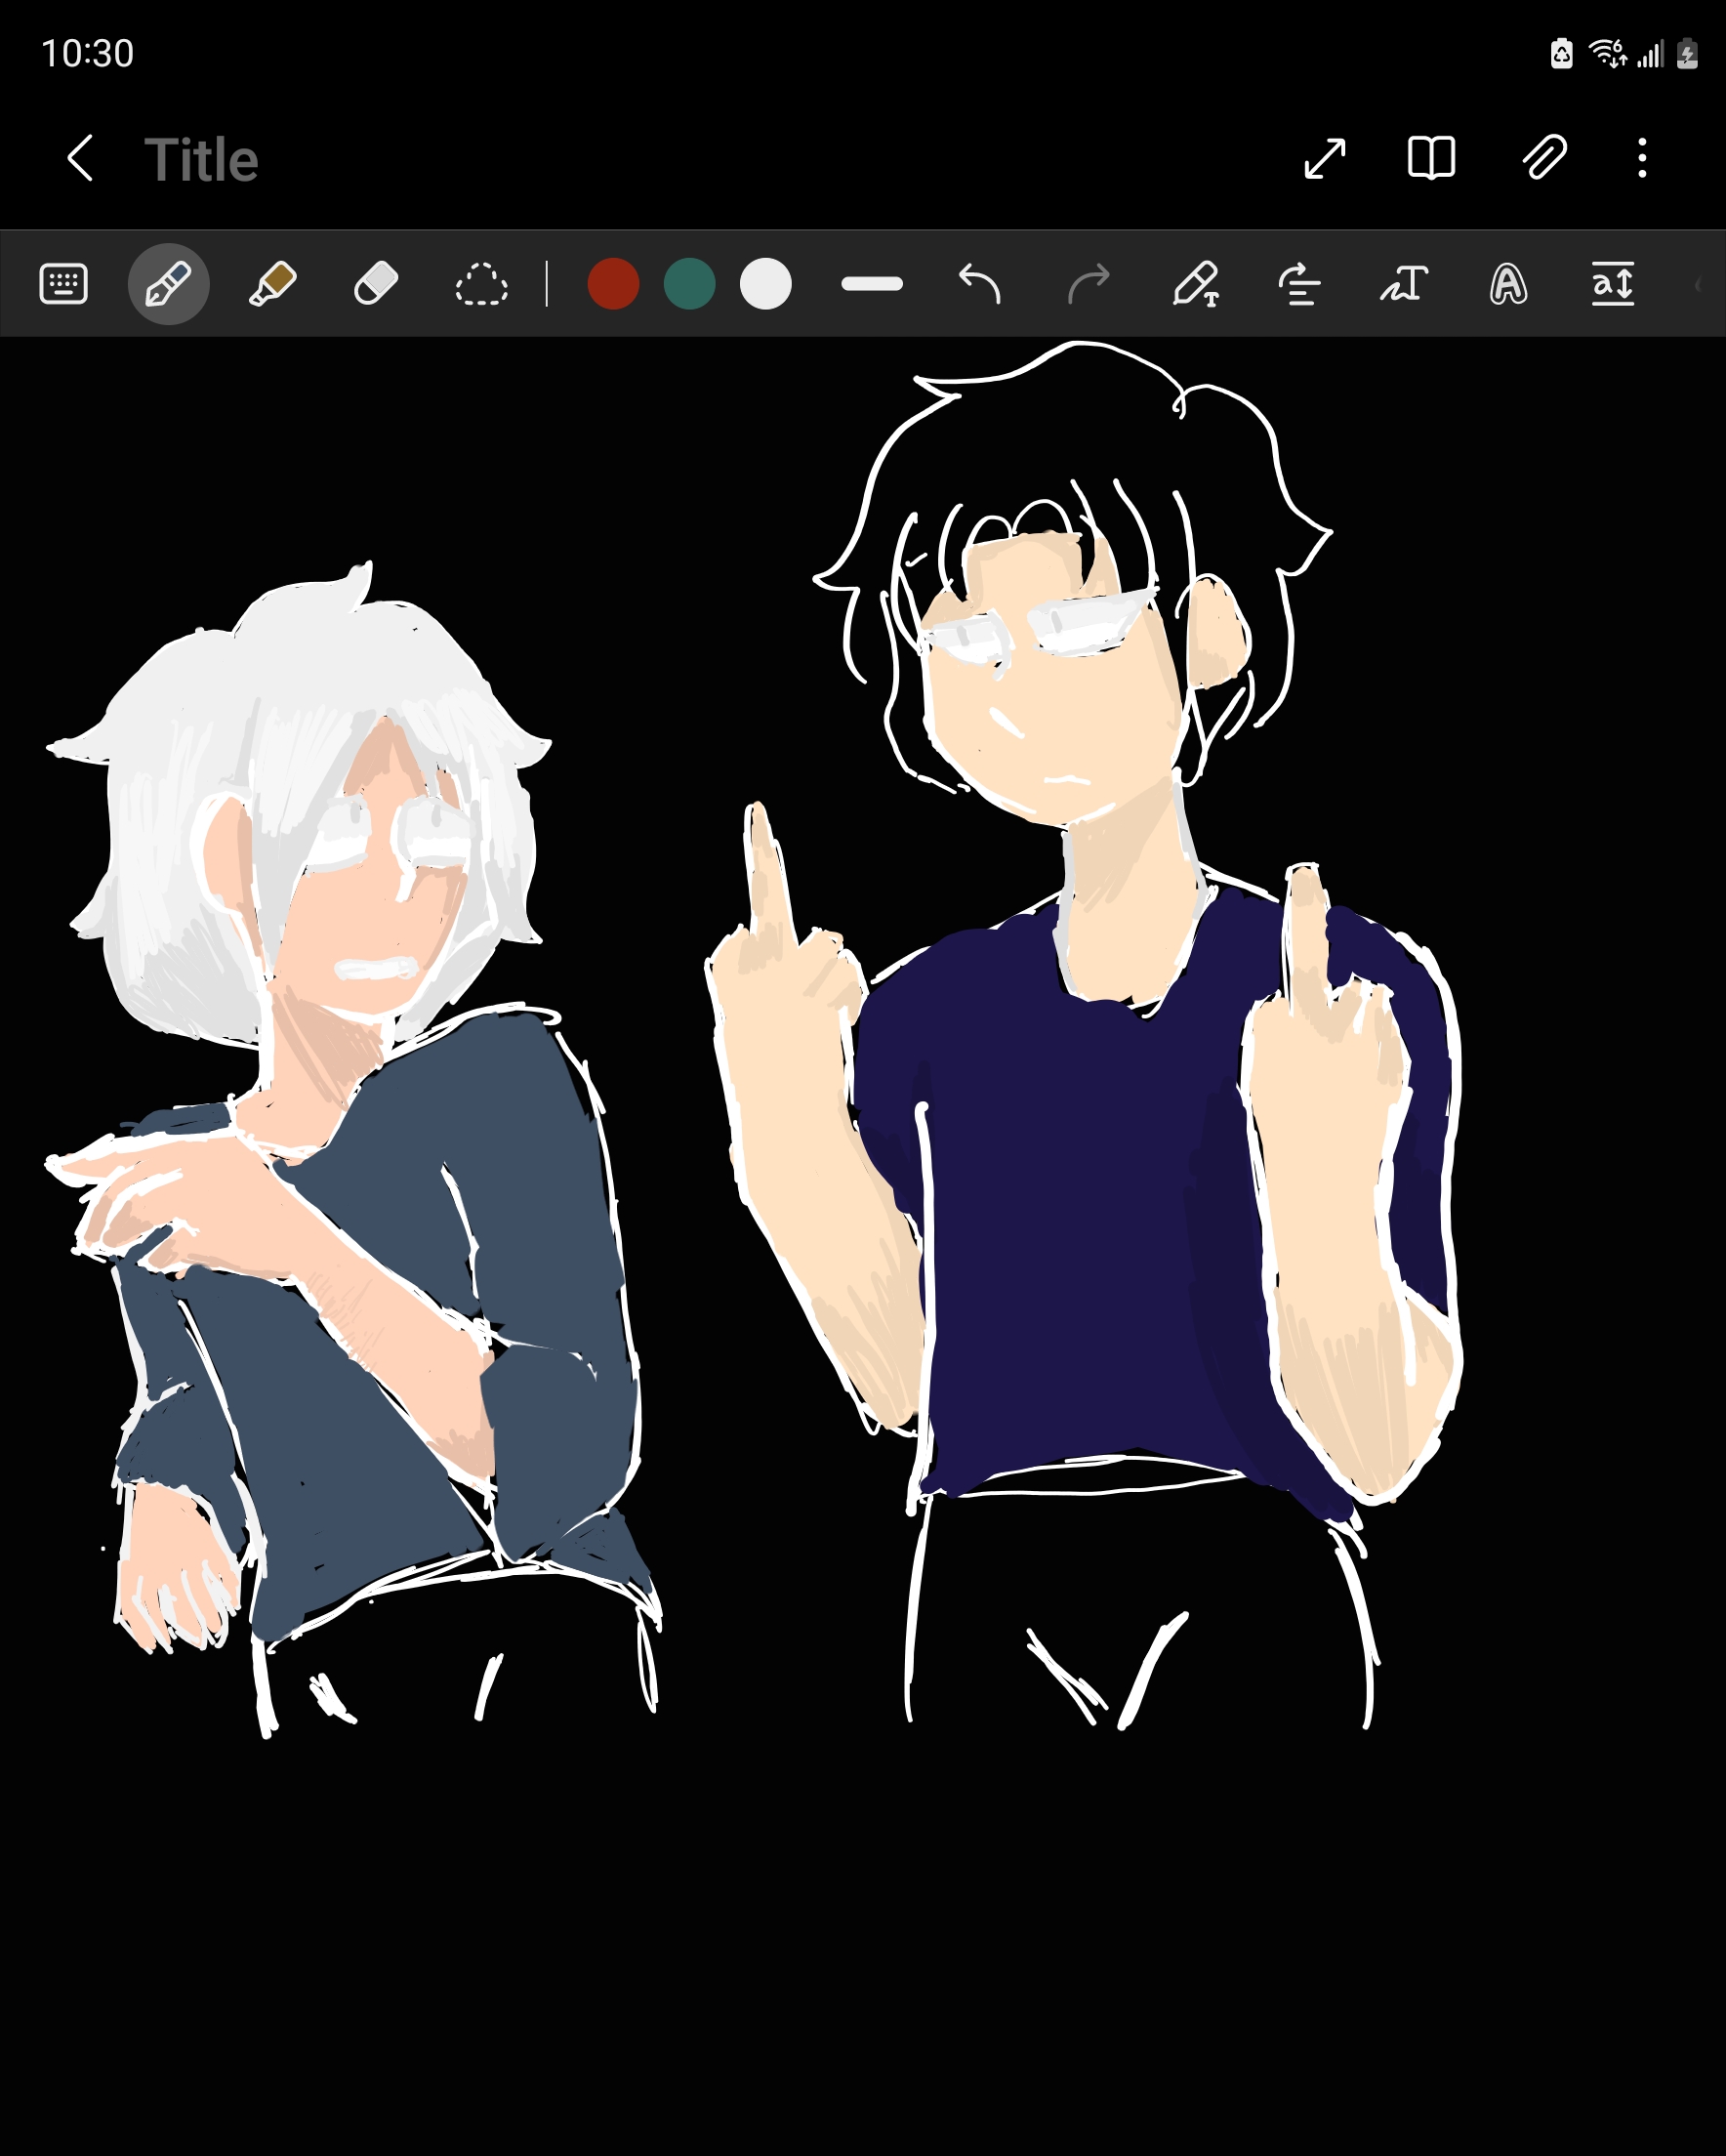The height and width of the screenshot is (2156, 1726).
Task: Expand note to full screen view
Action: tap(1324, 158)
